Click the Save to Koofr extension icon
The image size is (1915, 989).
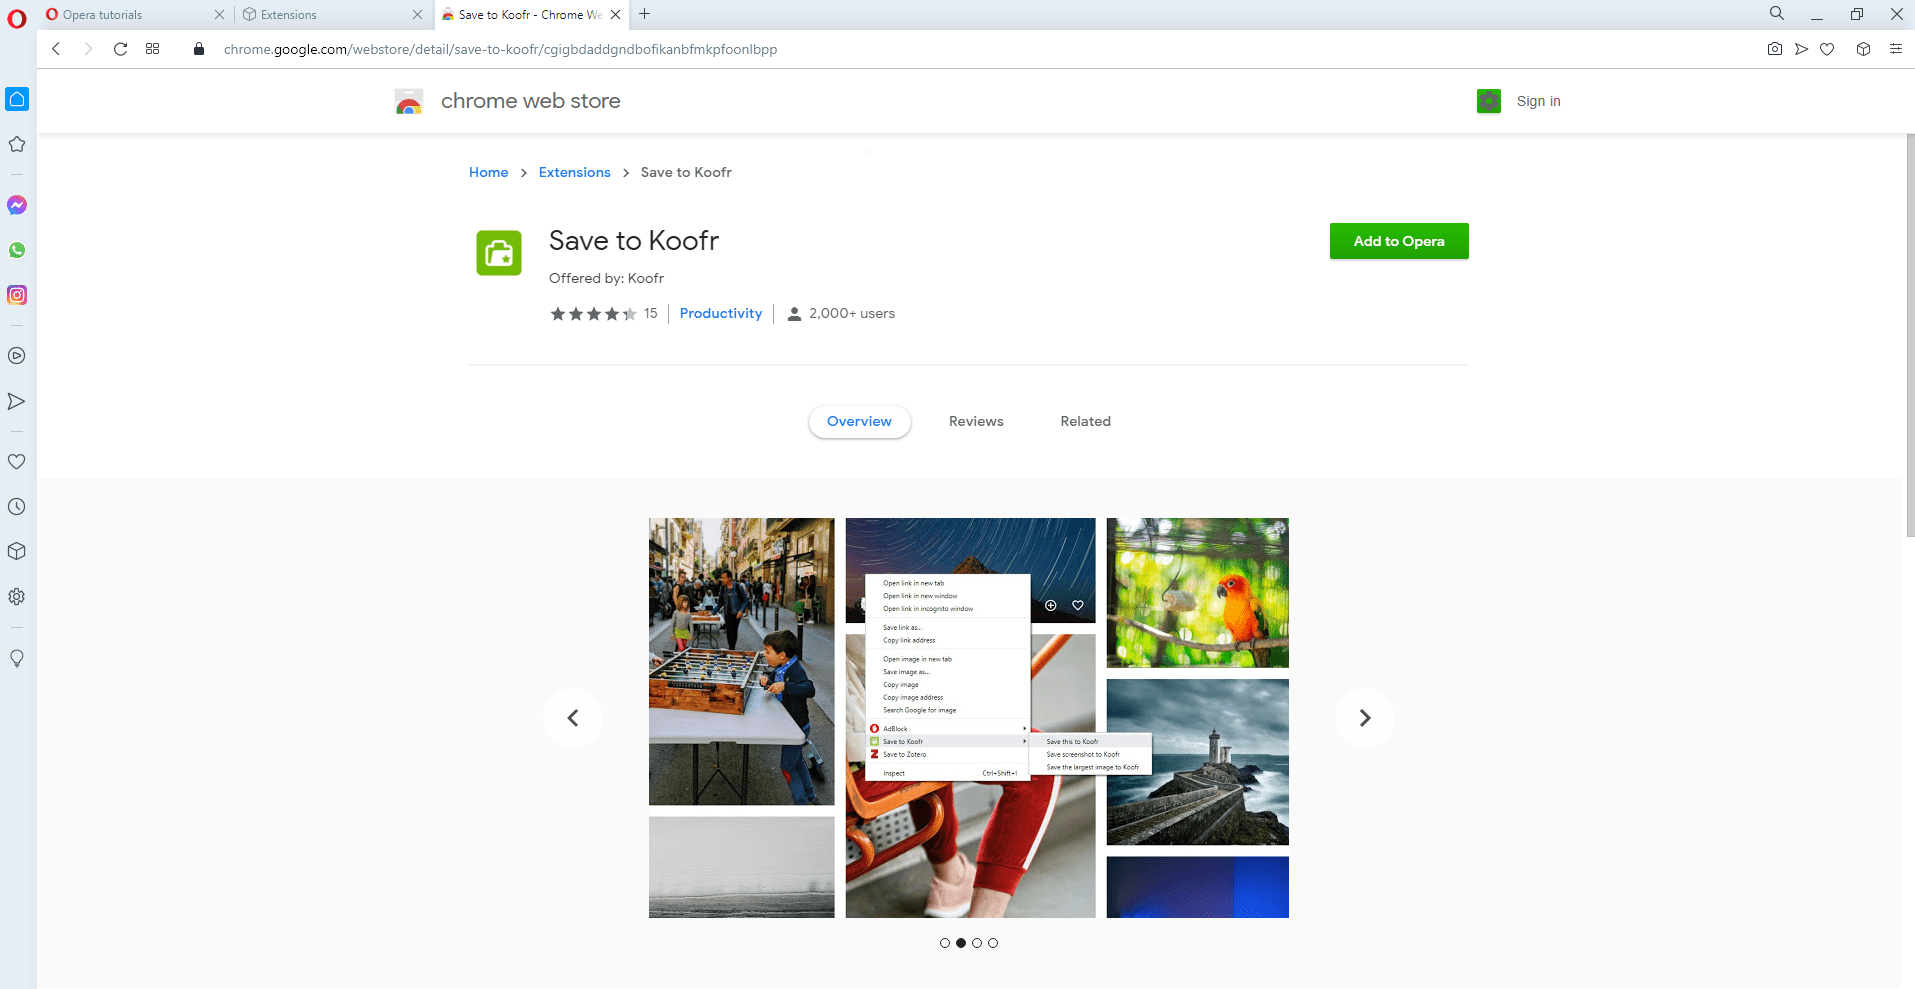[x=499, y=253]
